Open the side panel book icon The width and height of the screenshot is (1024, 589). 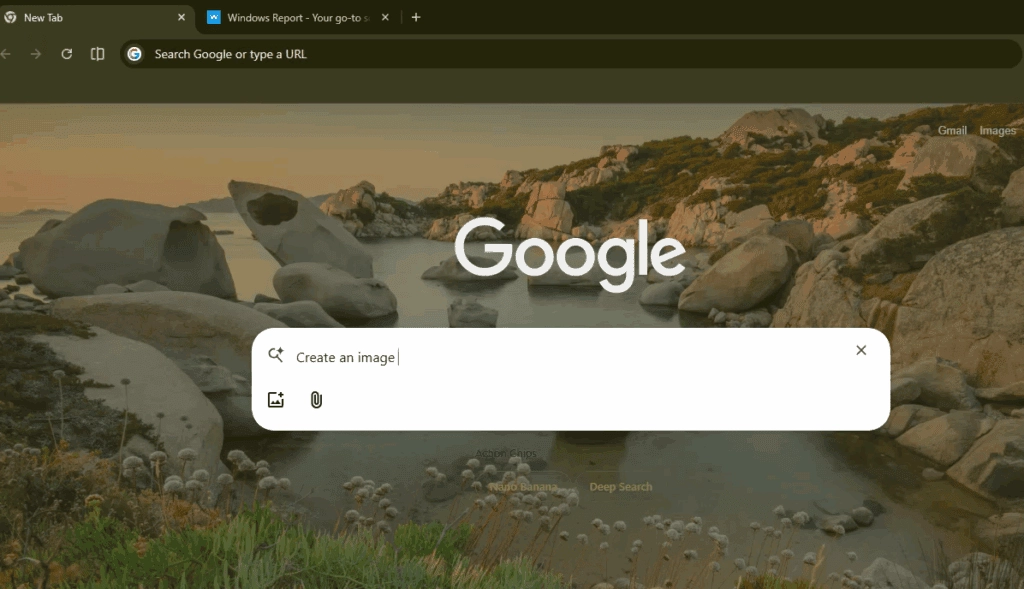point(97,54)
